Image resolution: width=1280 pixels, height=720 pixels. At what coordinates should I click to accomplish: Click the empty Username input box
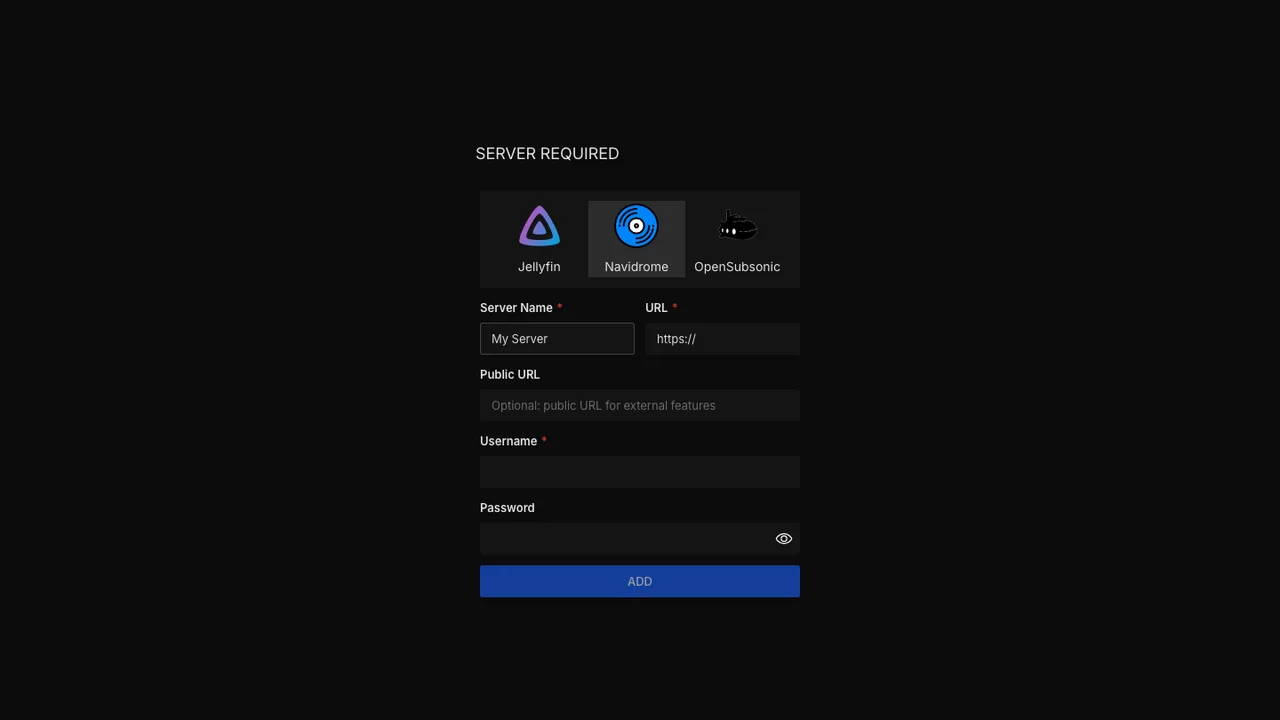tap(640, 472)
